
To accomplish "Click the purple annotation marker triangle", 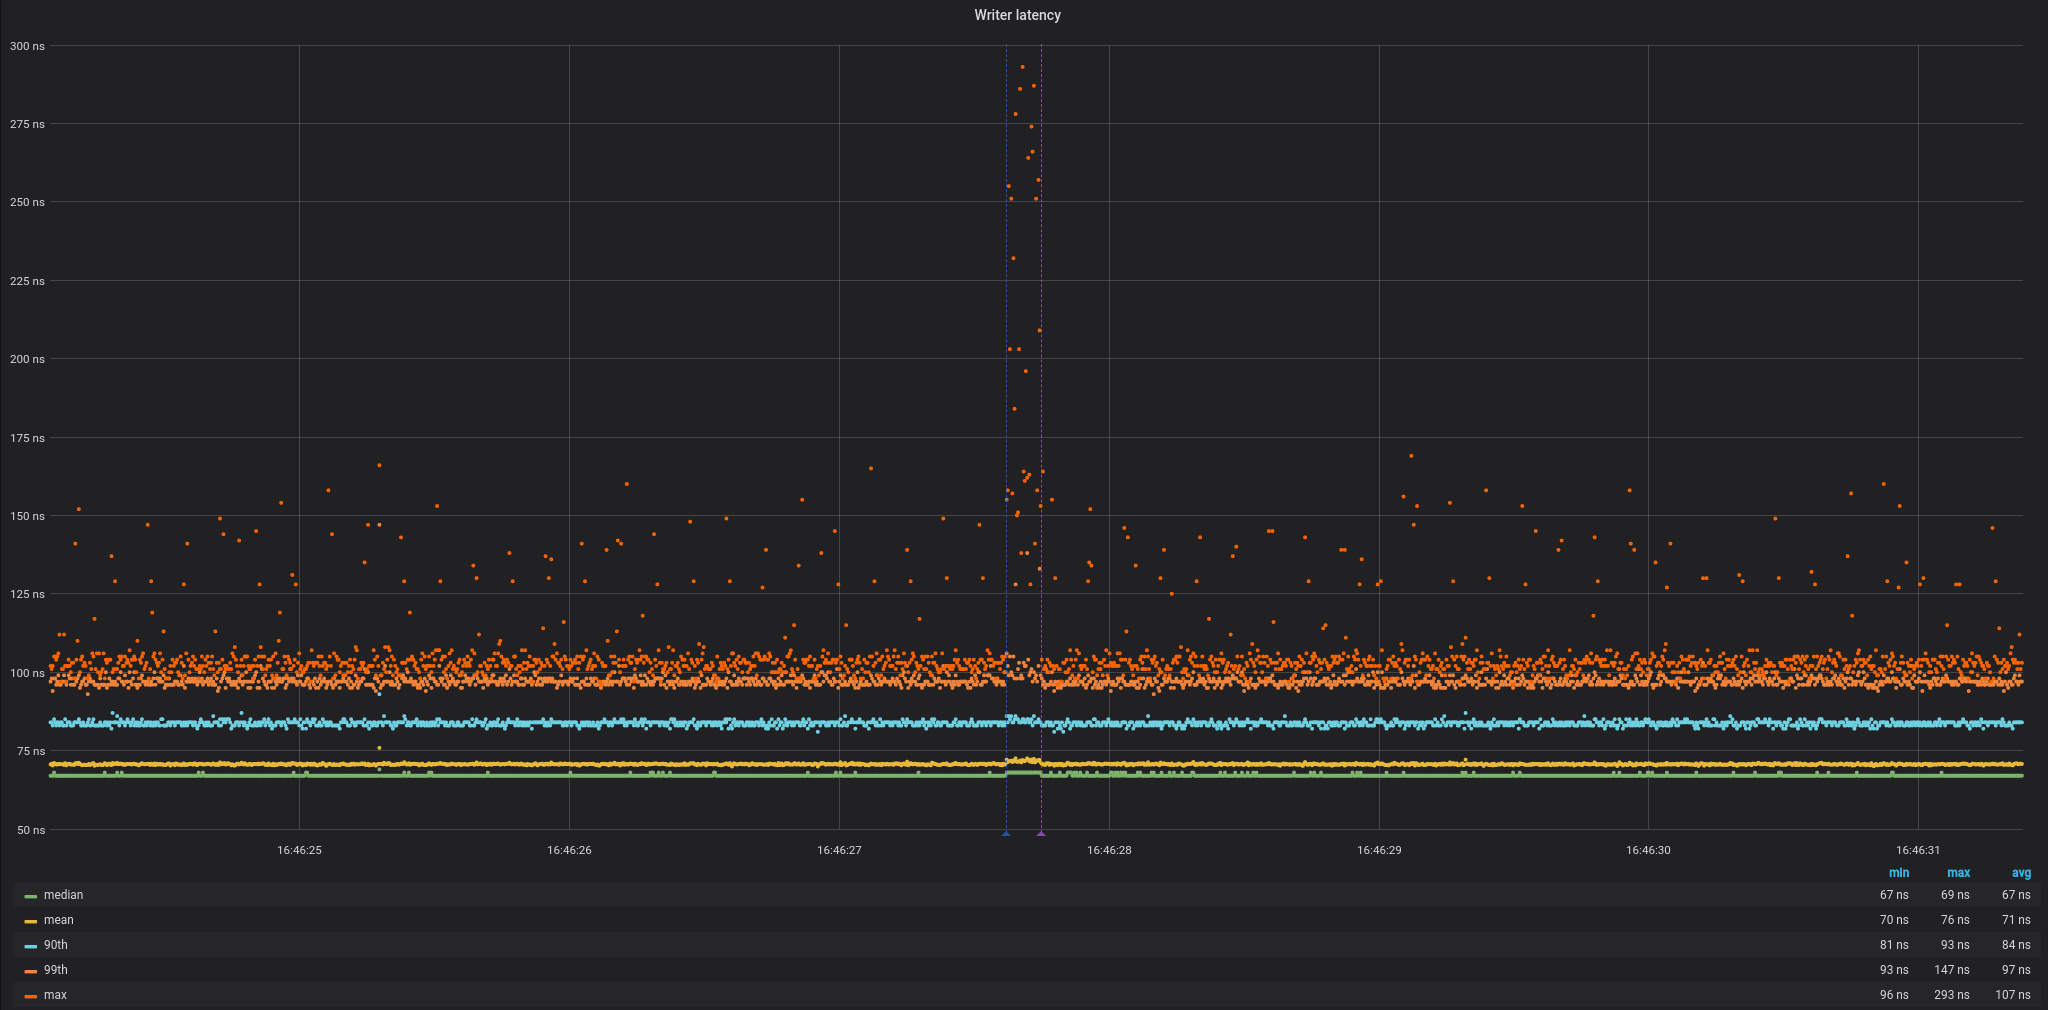I will pyautogui.click(x=1041, y=833).
